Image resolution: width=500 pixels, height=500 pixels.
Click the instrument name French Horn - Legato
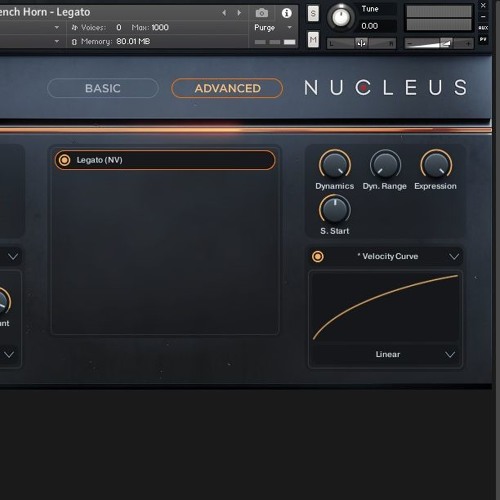click(45, 12)
